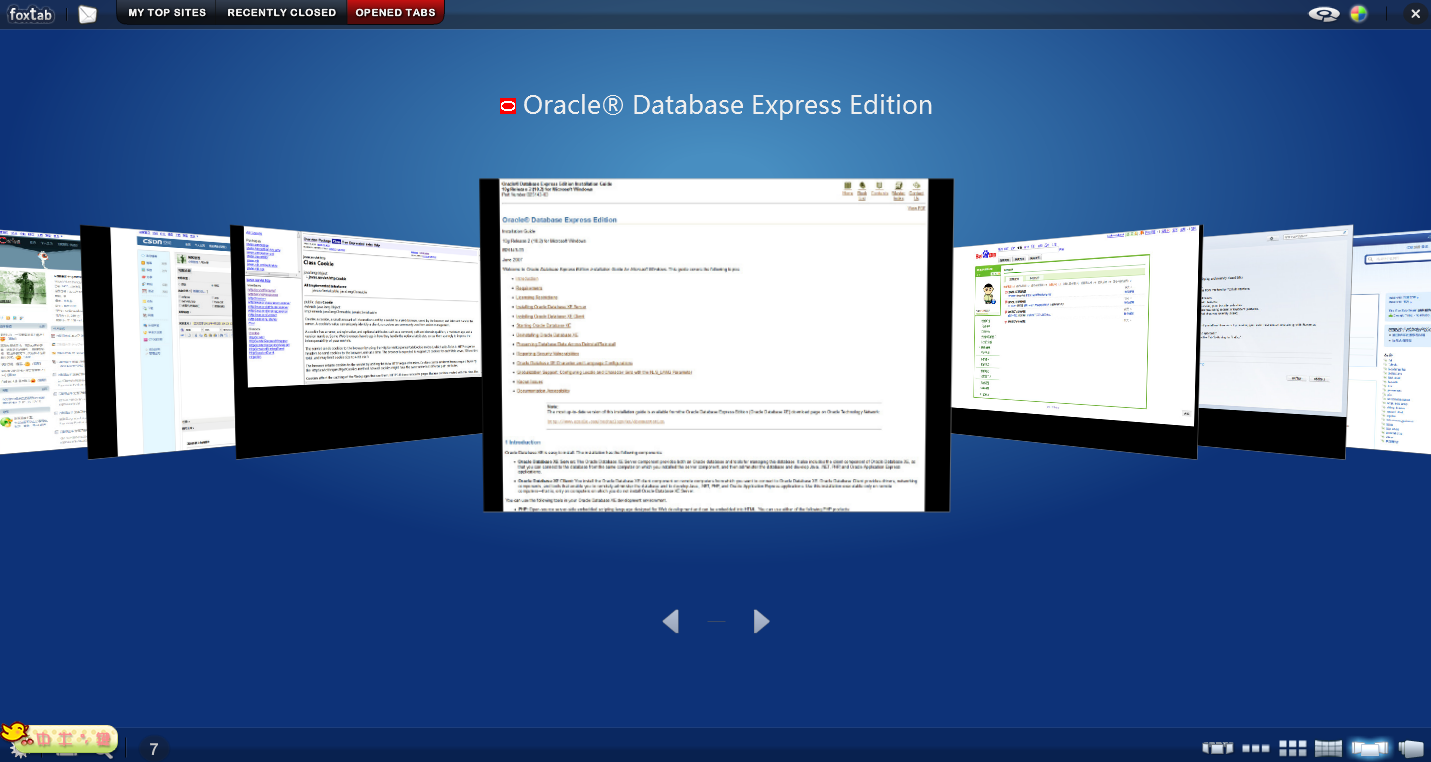The height and width of the screenshot is (762, 1431).
Task: Choose the curved wall layout icon
Action: (1328, 748)
